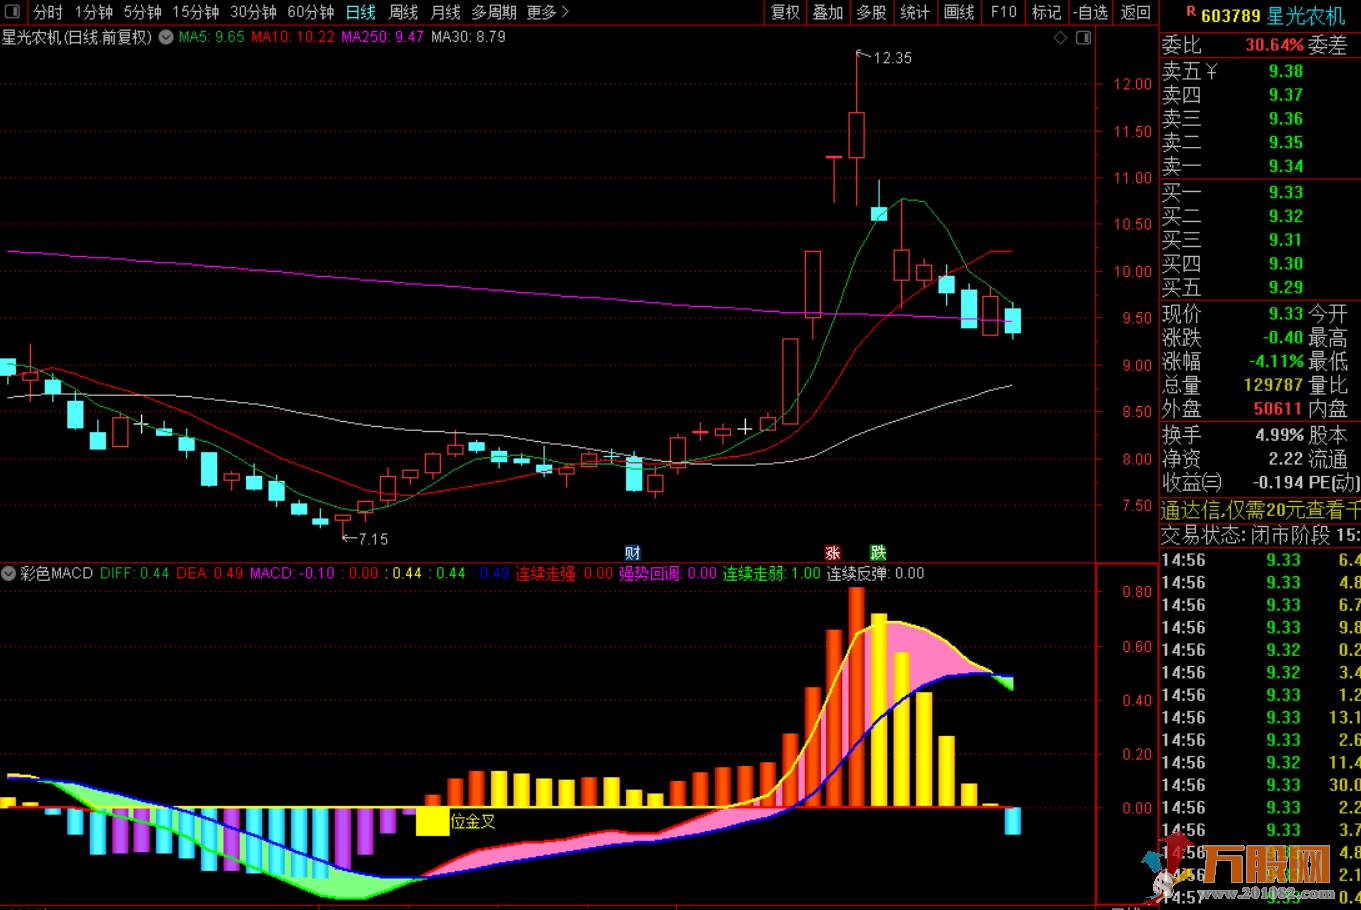
Task: Select the 日线 daily chart tab
Action: tap(361, 12)
